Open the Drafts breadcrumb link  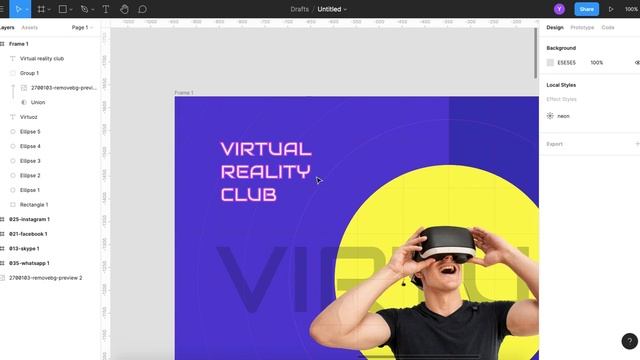(300, 9)
